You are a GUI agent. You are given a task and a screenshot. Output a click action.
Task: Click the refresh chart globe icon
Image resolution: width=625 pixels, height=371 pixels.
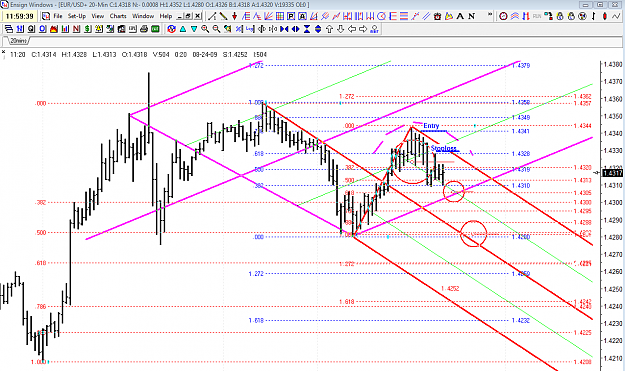click(171, 29)
